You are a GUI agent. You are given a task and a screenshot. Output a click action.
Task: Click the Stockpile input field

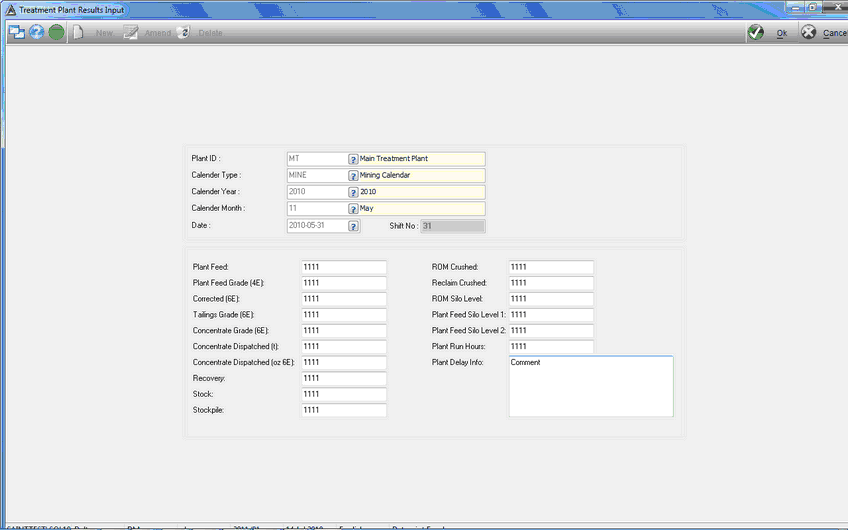[x=344, y=410]
